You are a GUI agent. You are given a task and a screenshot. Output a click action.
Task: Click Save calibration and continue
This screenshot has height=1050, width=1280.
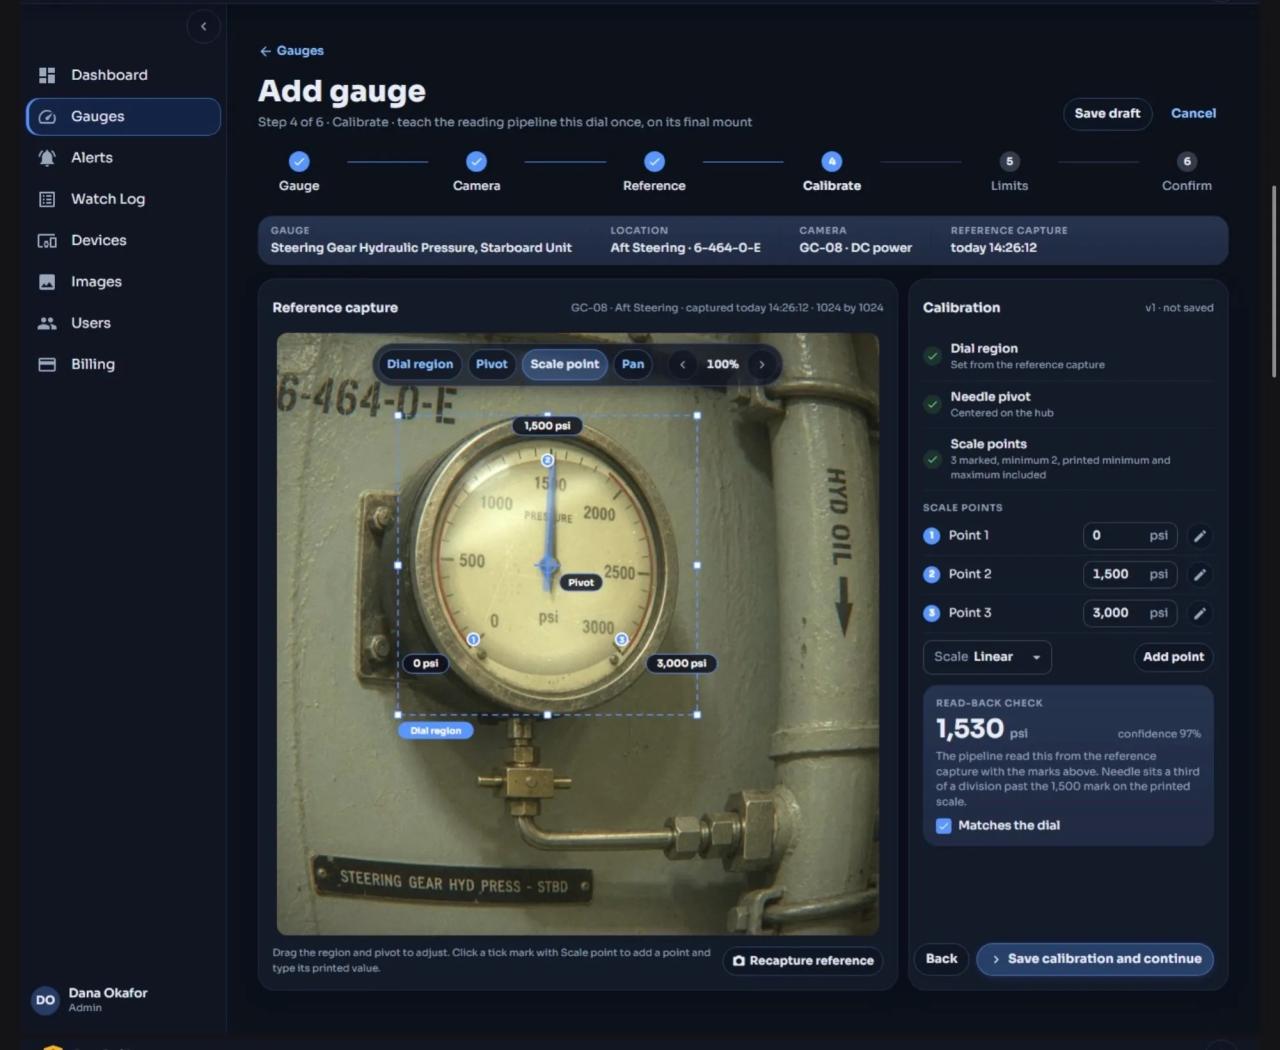coord(1095,959)
